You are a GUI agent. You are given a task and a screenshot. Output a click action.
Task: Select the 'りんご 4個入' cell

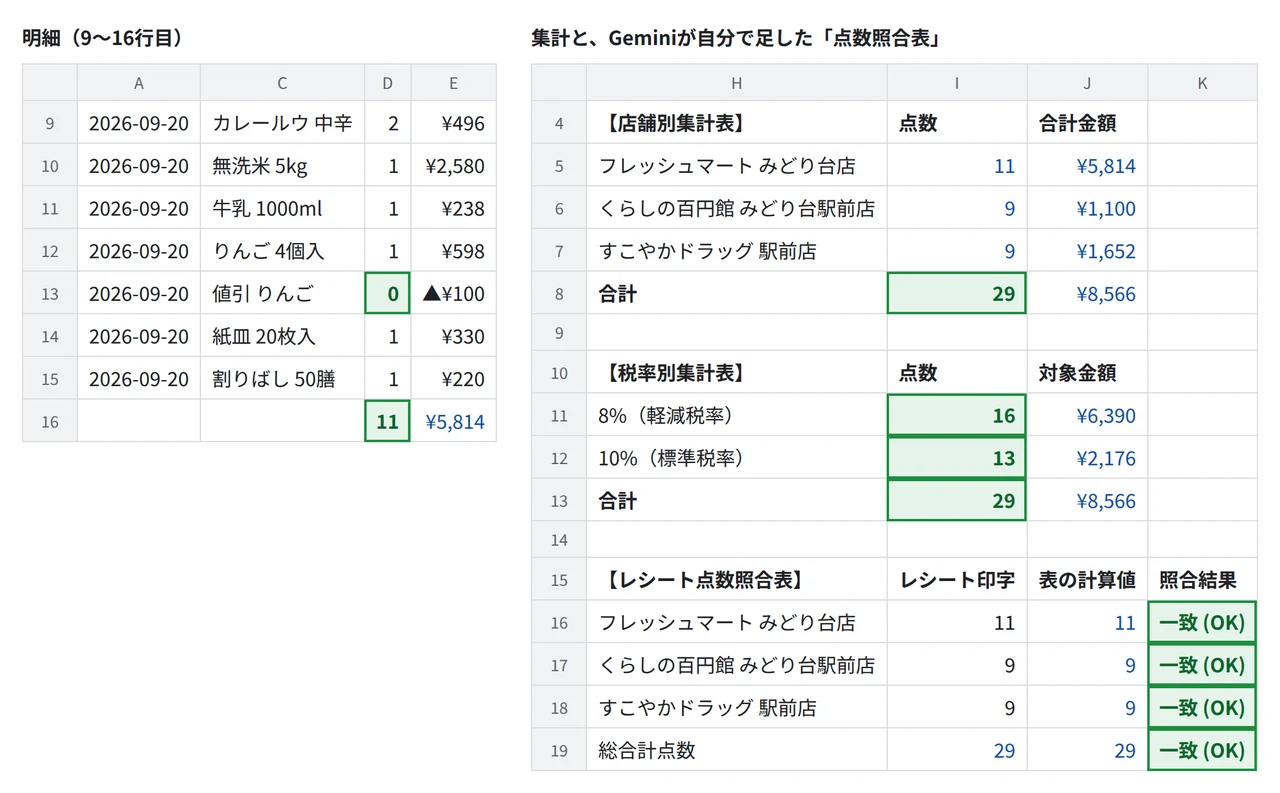pos(282,251)
